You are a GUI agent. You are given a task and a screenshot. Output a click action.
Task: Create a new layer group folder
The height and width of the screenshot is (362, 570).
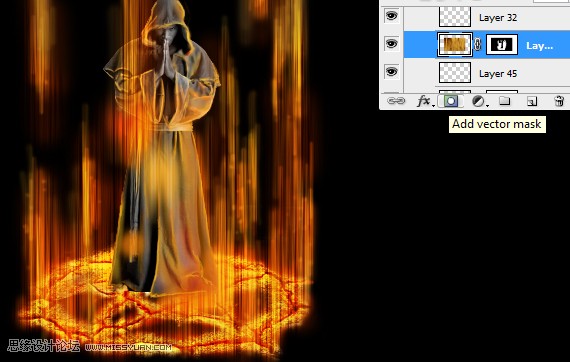coord(504,101)
